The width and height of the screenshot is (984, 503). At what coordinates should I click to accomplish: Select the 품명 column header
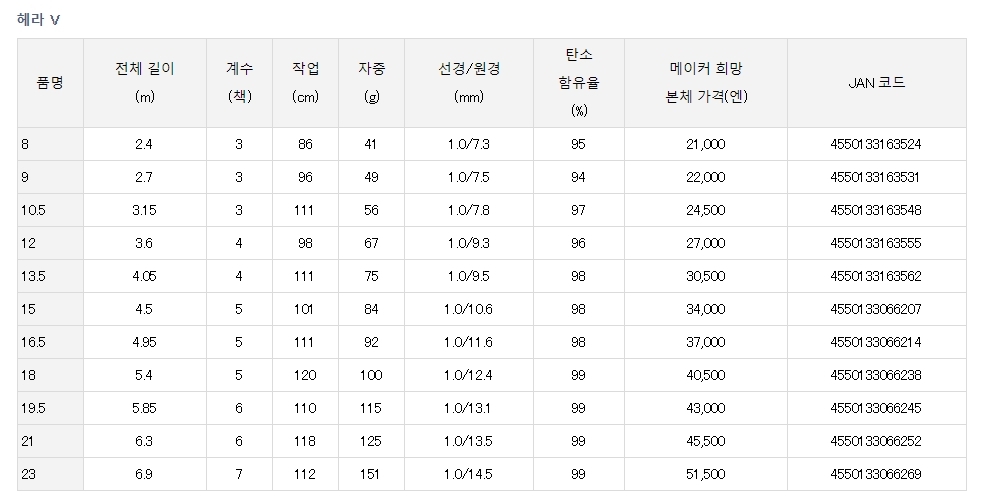pos(50,83)
